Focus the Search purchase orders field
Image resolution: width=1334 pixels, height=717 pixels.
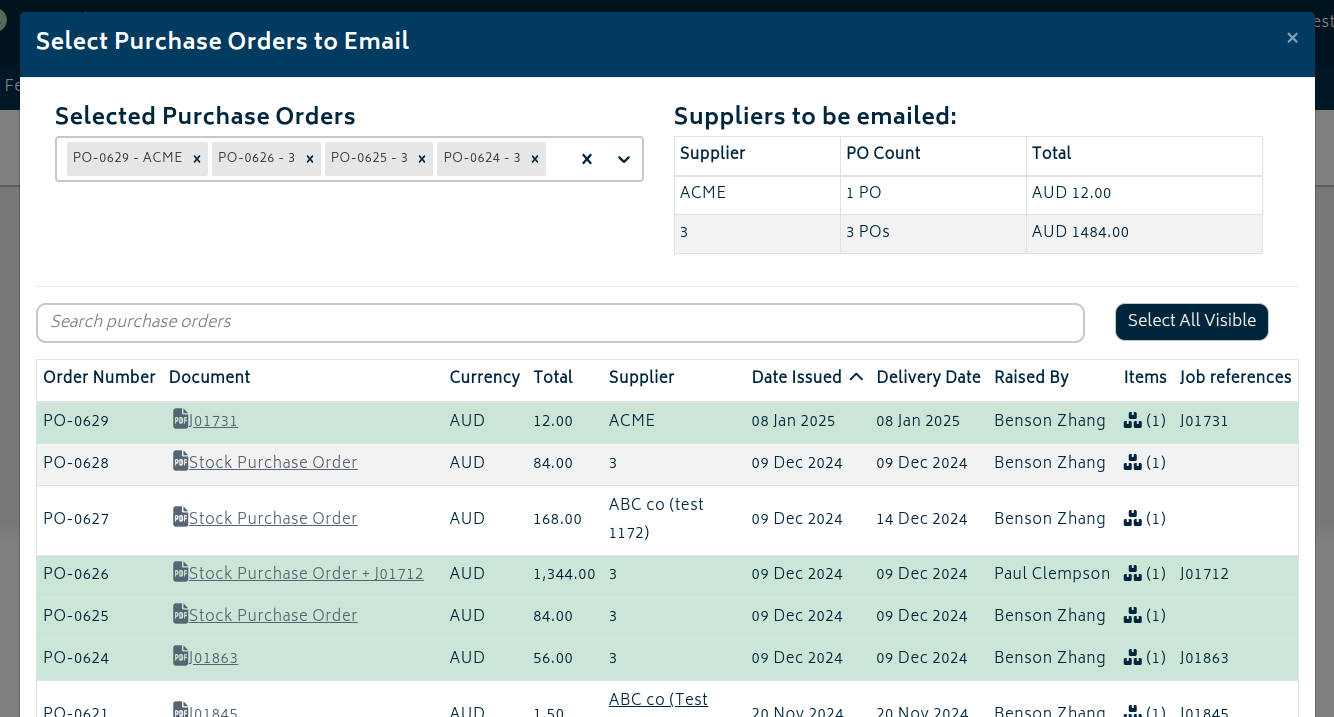(560, 322)
